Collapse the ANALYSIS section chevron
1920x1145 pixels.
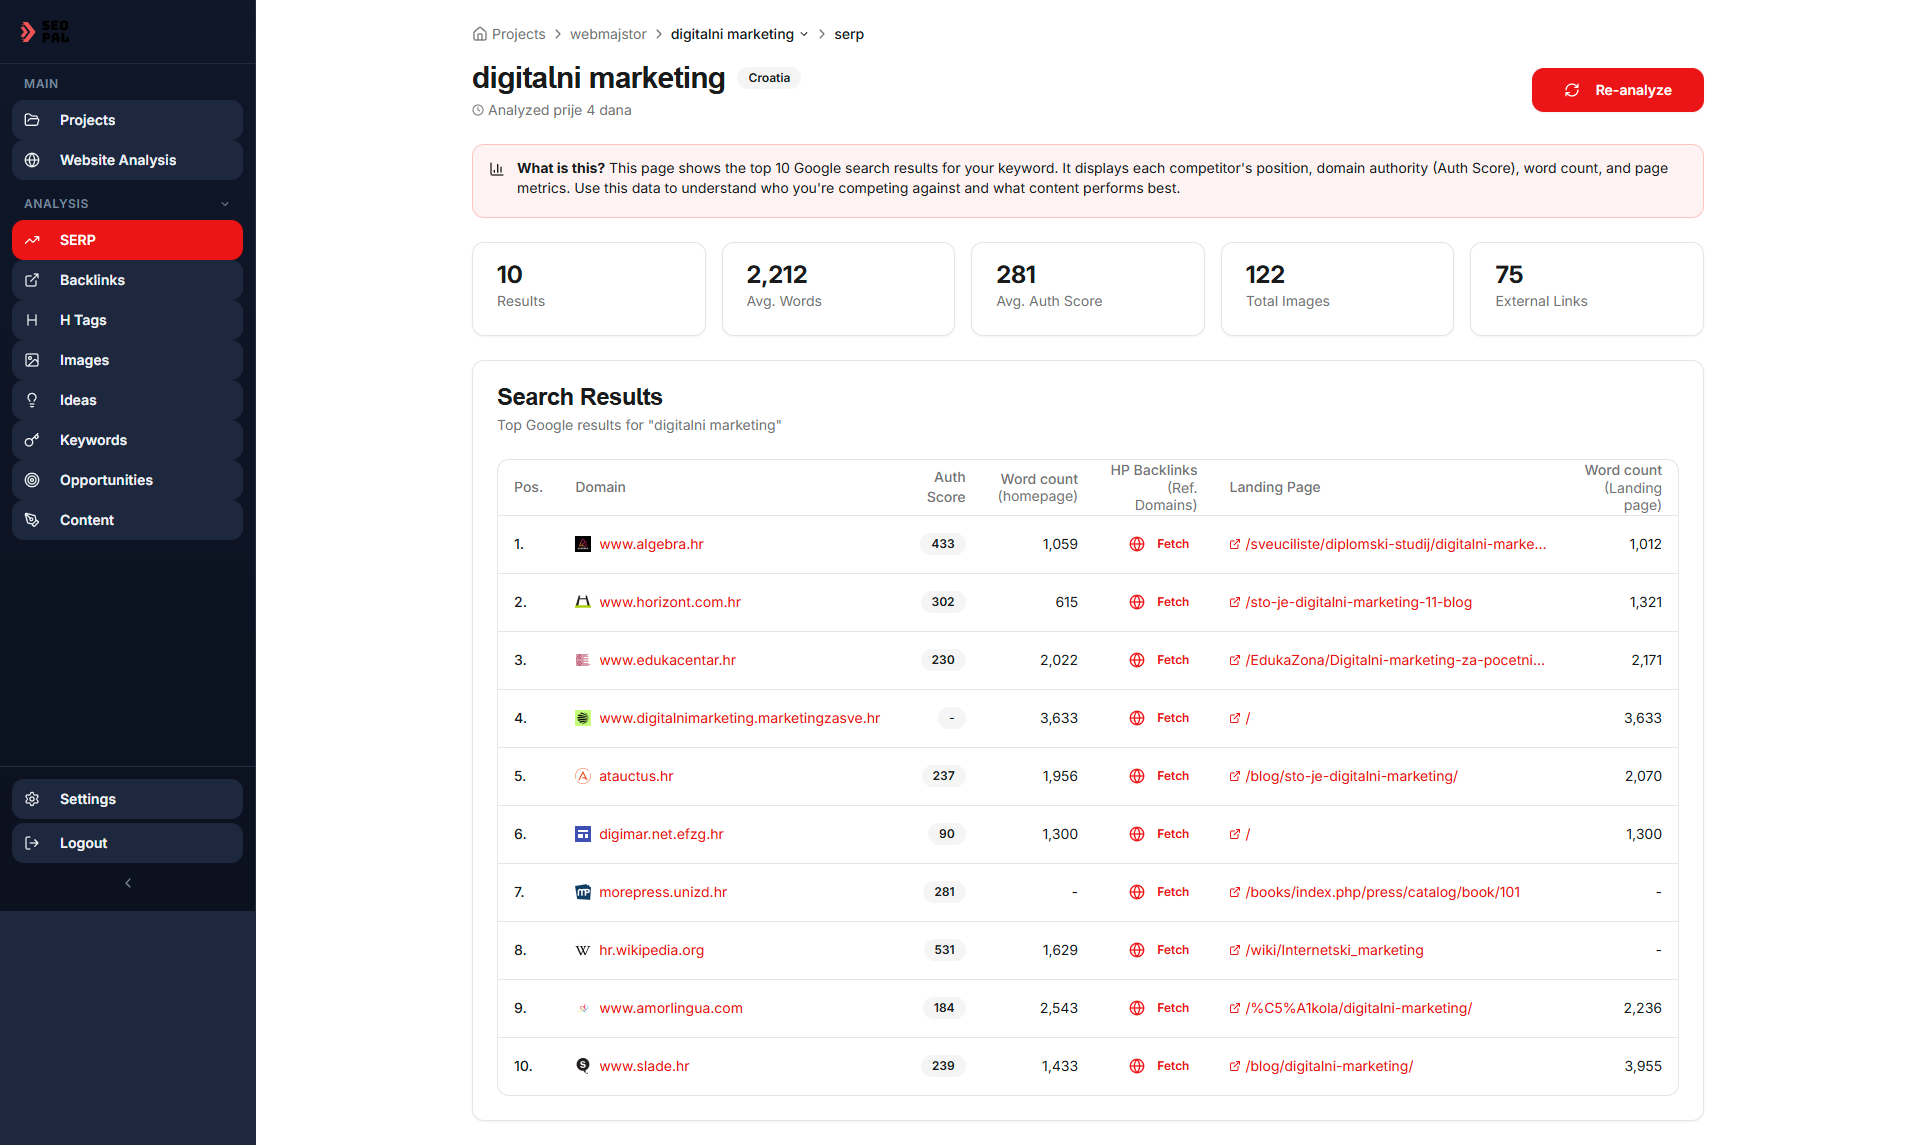pos(225,204)
